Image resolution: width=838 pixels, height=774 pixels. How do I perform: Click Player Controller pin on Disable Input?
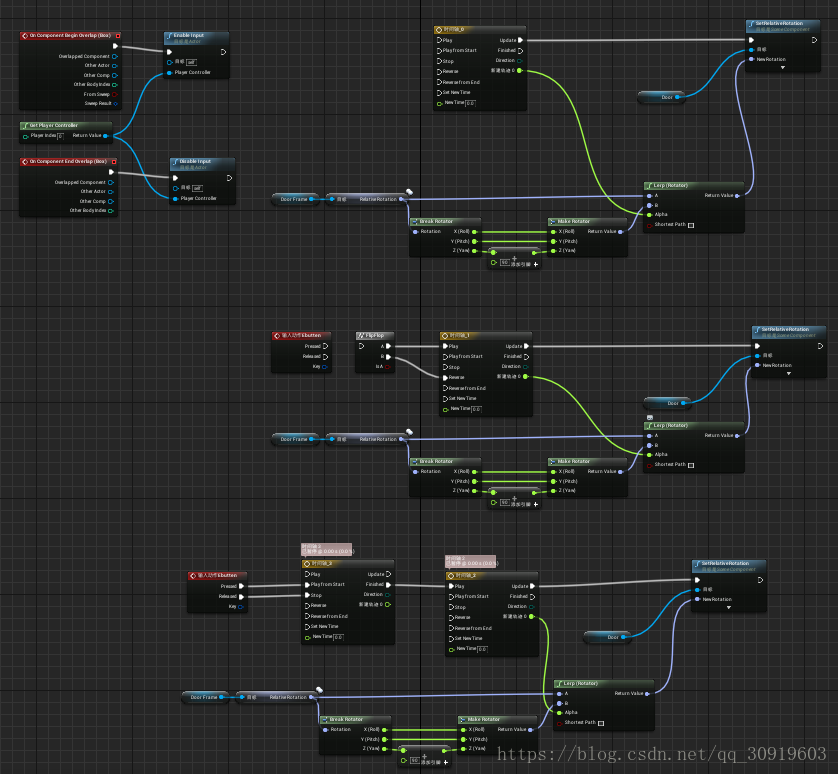(x=175, y=198)
